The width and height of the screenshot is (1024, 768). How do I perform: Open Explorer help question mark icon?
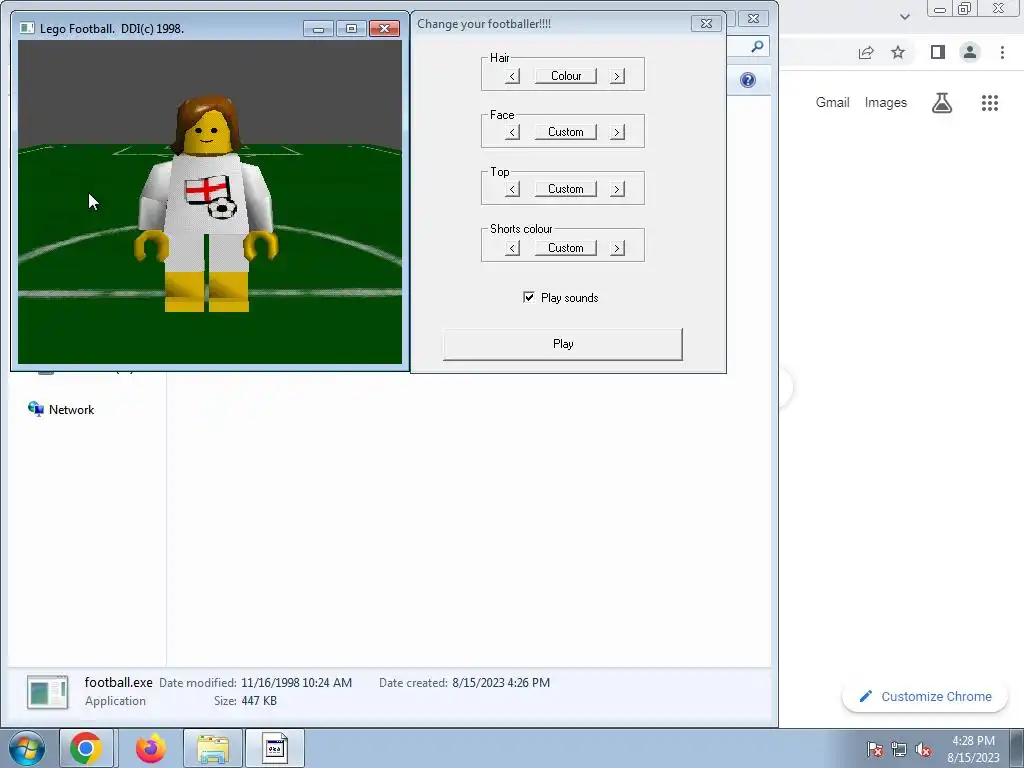pos(748,80)
